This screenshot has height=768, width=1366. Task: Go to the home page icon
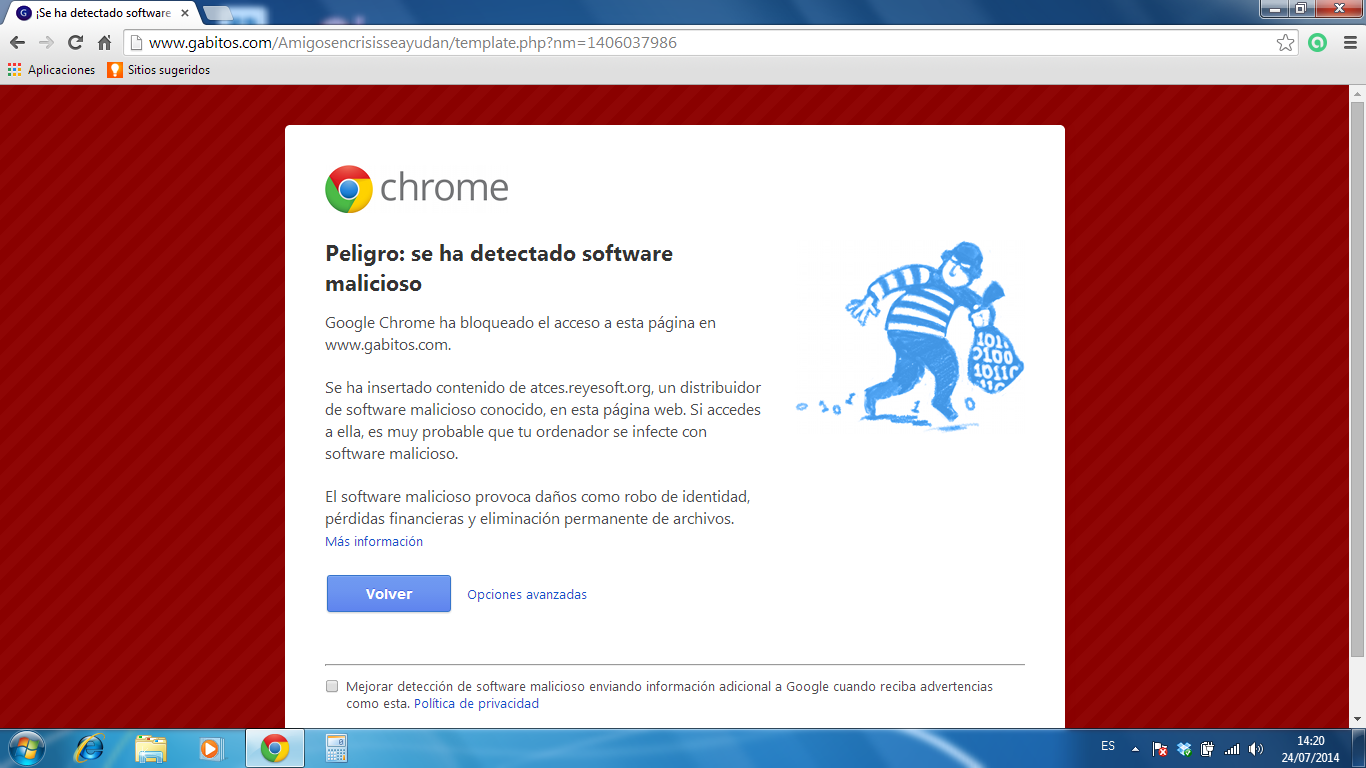[x=104, y=43]
